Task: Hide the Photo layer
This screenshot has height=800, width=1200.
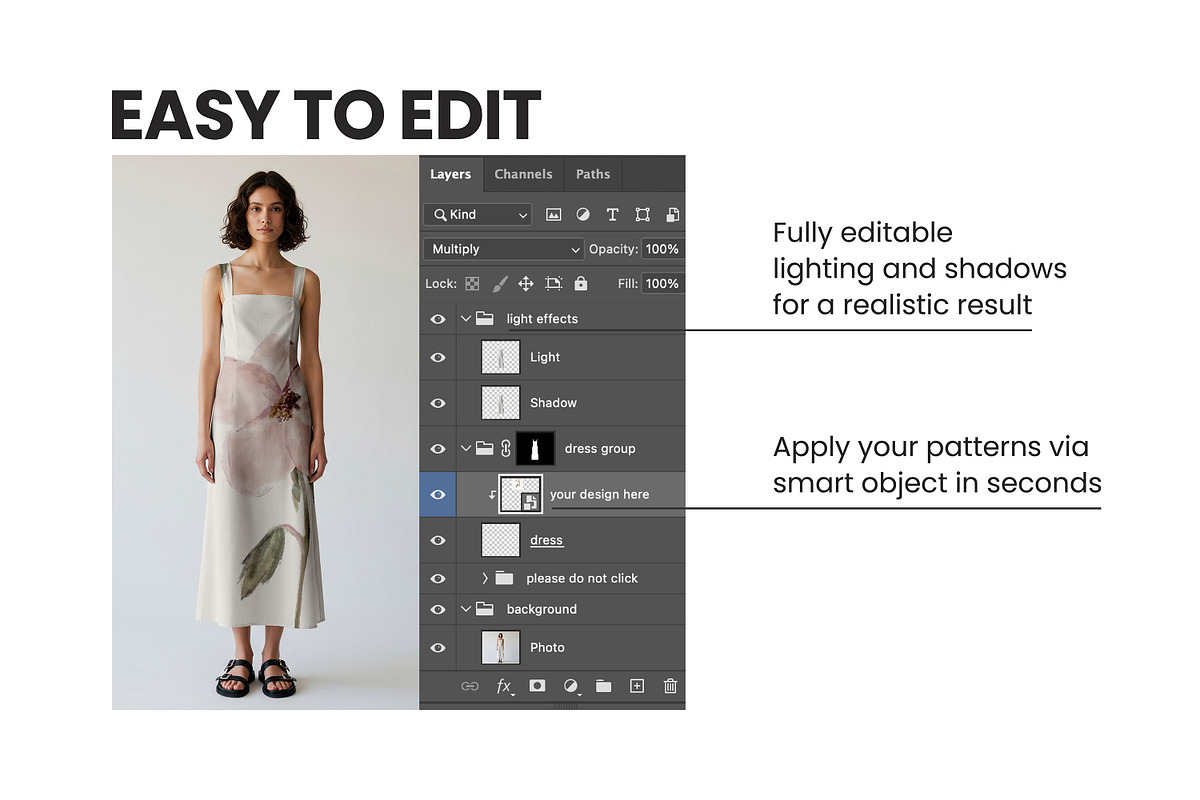Action: click(x=438, y=647)
